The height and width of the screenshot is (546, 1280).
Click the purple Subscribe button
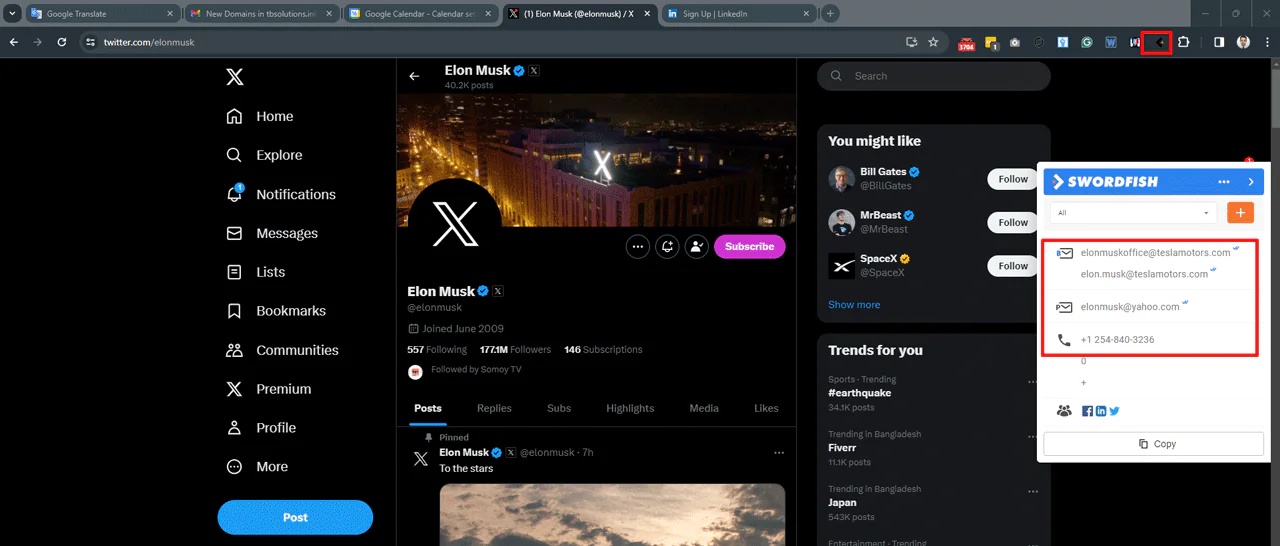[x=750, y=246]
